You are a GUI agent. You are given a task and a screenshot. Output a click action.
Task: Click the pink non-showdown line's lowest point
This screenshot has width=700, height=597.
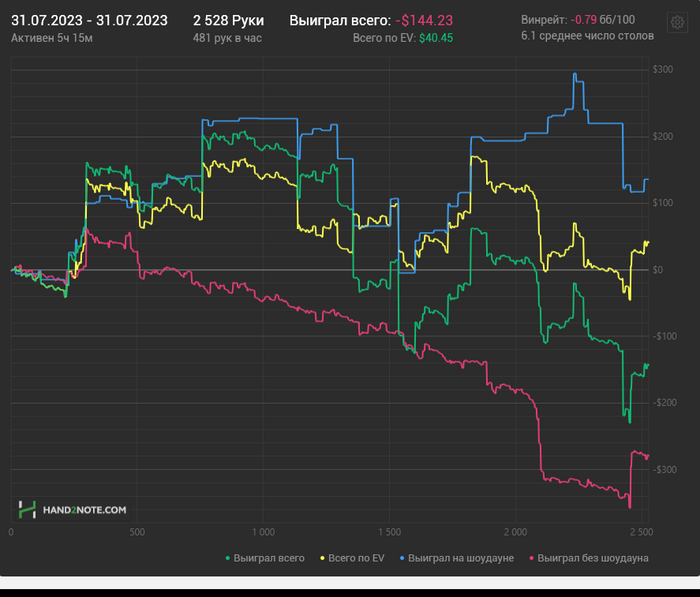tap(629, 507)
